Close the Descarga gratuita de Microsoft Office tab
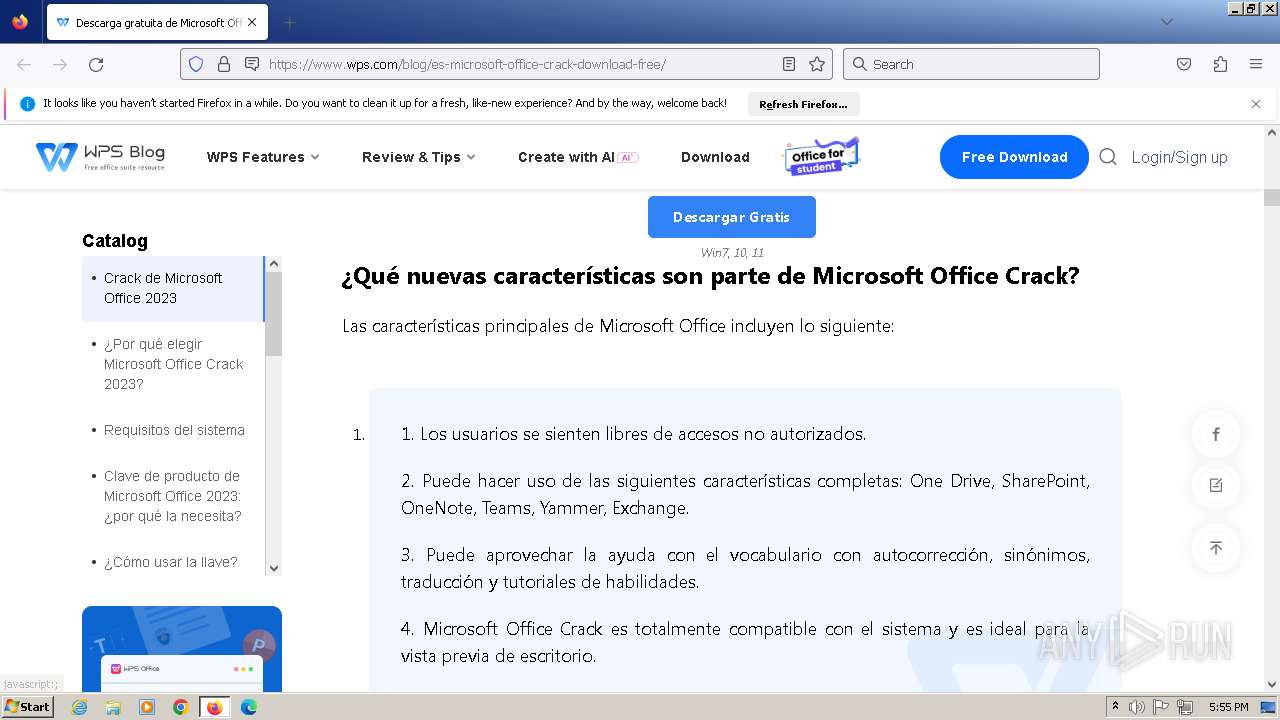 [252, 22]
